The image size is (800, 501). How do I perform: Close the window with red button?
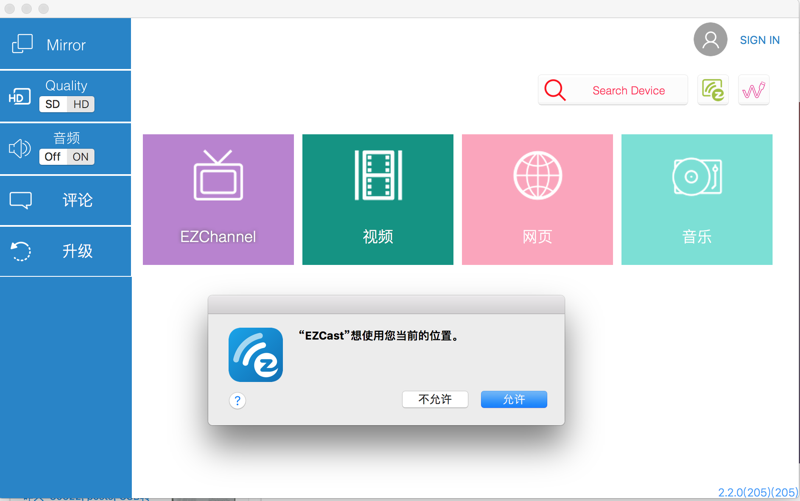pyautogui.click(x=10, y=9)
